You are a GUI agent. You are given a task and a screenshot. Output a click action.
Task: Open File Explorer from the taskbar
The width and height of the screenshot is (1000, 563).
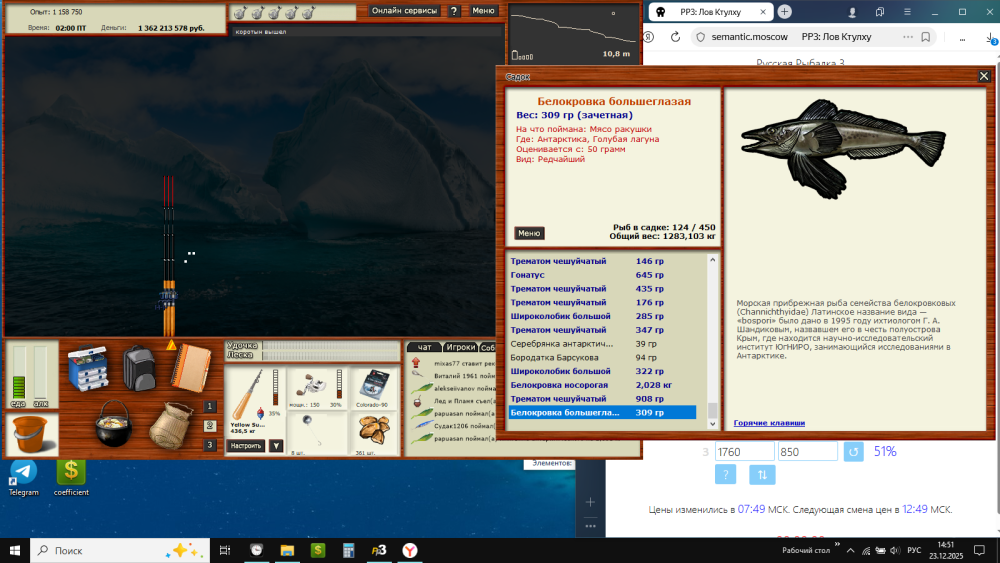pyautogui.click(x=287, y=550)
